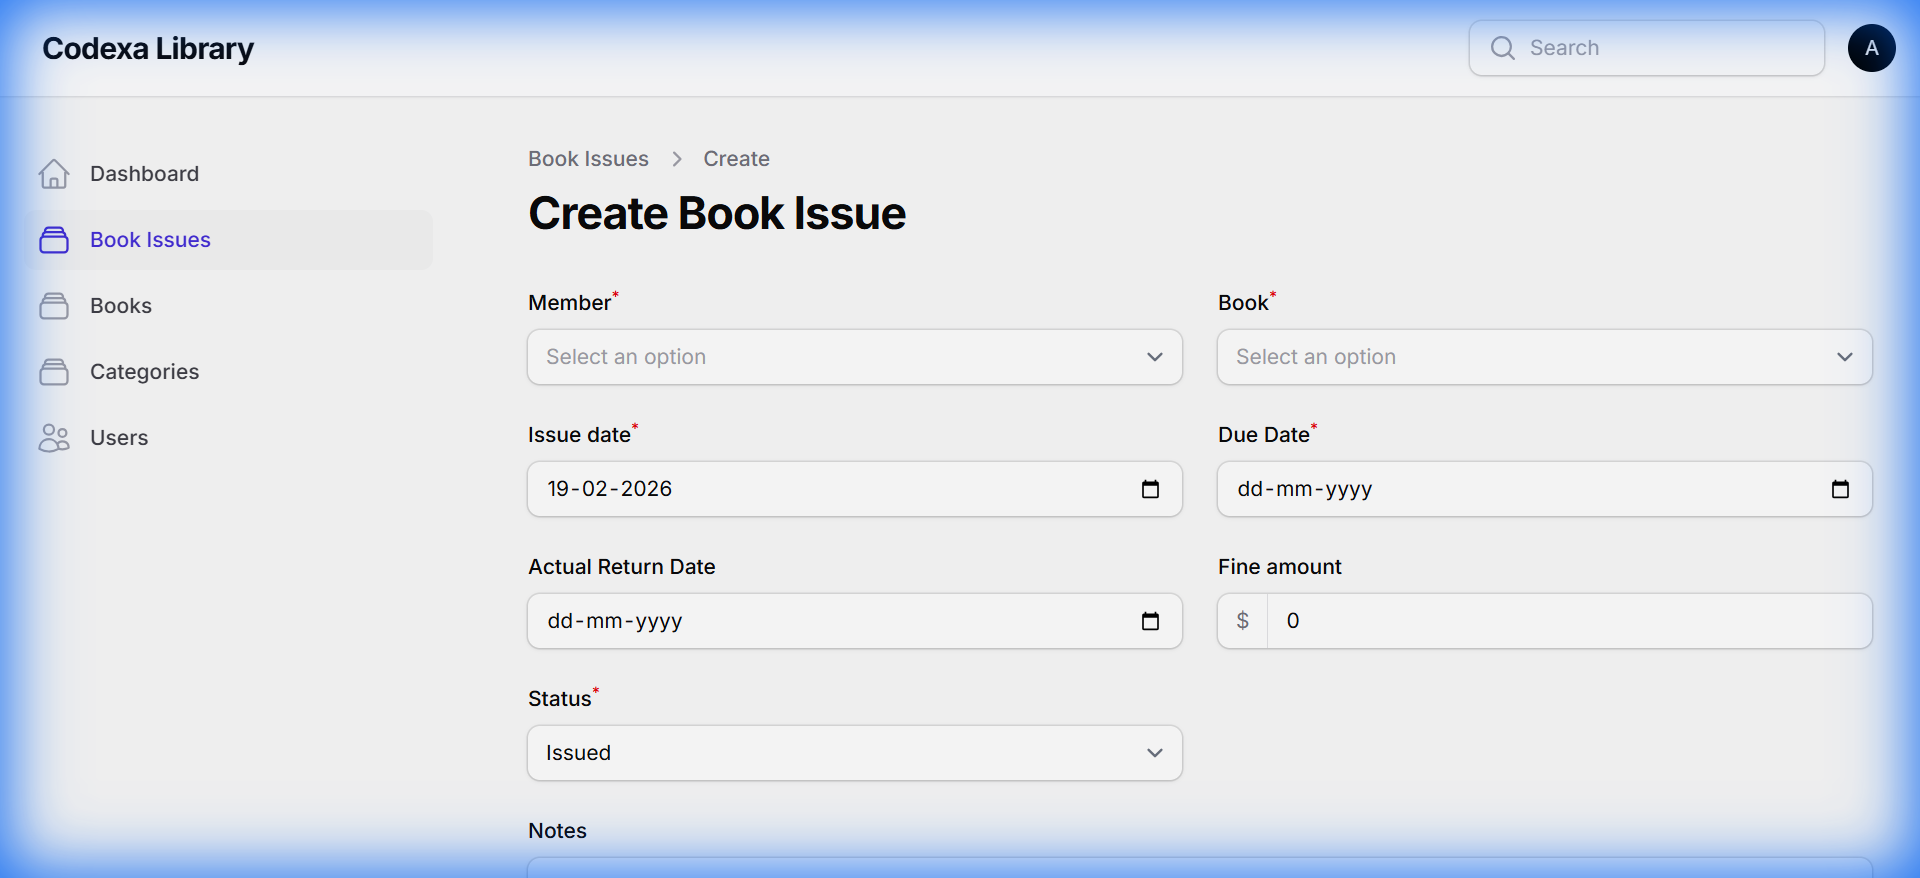The width and height of the screenshot is (1920, 878).
Task: Open the Status dropdown showing Issued
Action: 854,753
